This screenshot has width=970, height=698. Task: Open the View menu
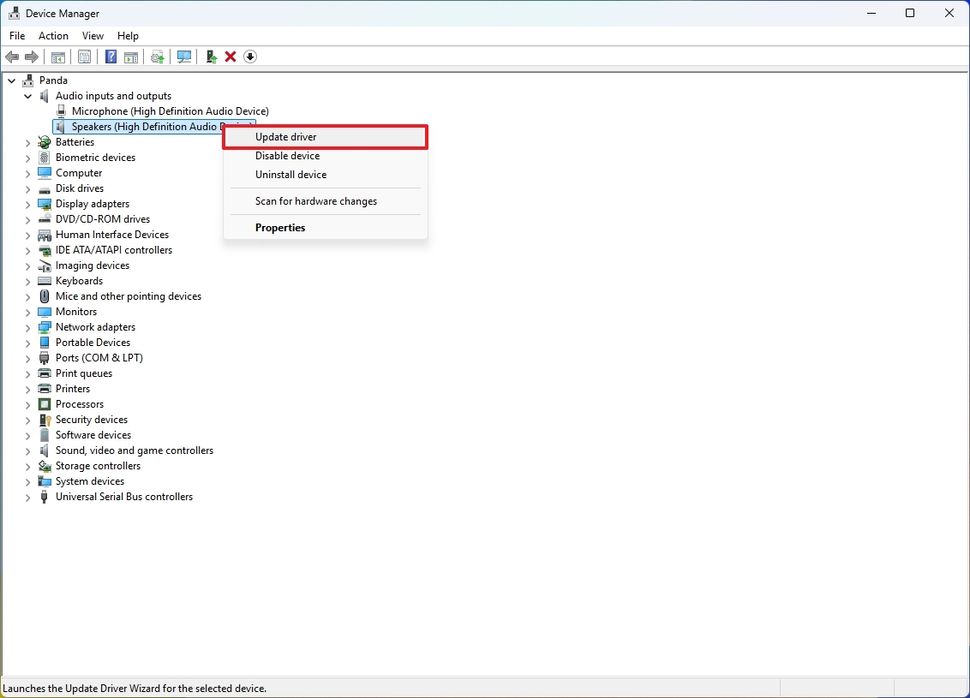click(92, 35)
